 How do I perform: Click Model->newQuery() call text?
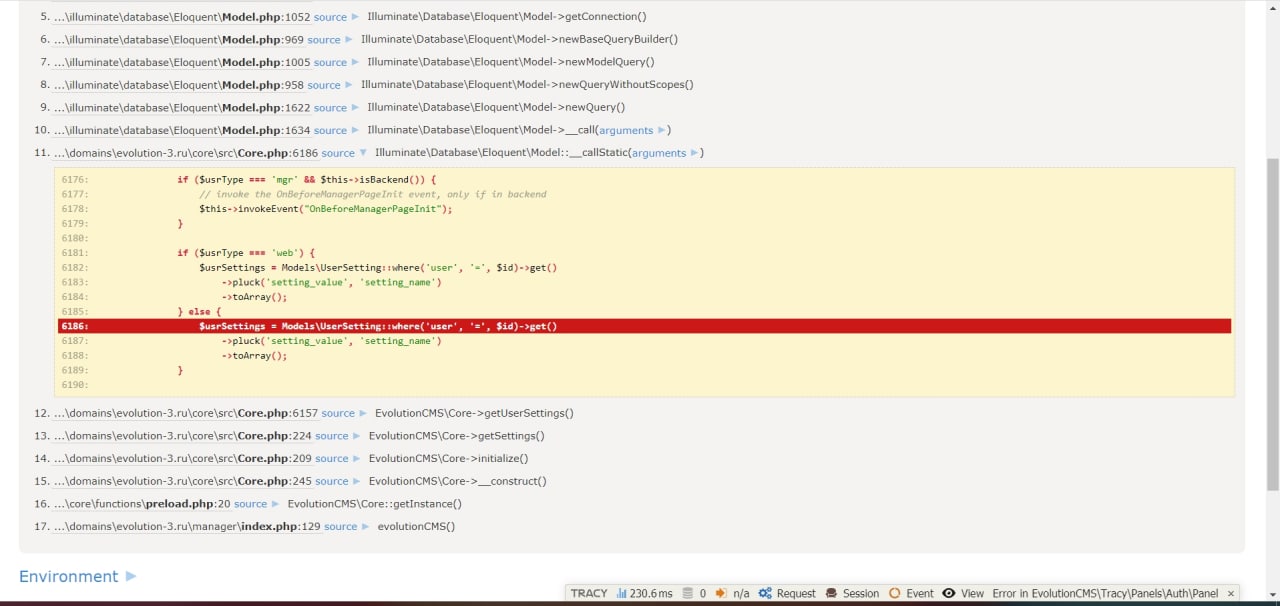[496, 108]
